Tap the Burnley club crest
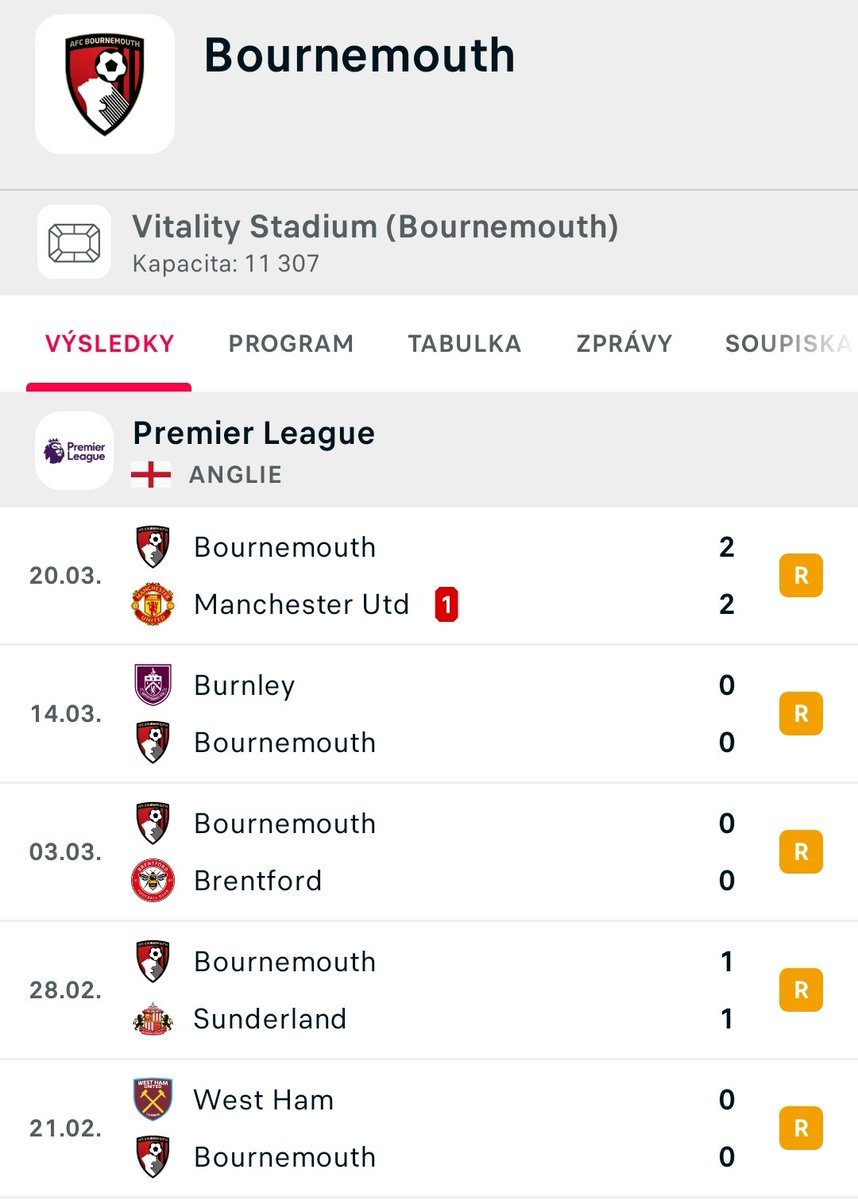Image resolution: width=858 pixels, height=1200 pixels. (153, 685)
